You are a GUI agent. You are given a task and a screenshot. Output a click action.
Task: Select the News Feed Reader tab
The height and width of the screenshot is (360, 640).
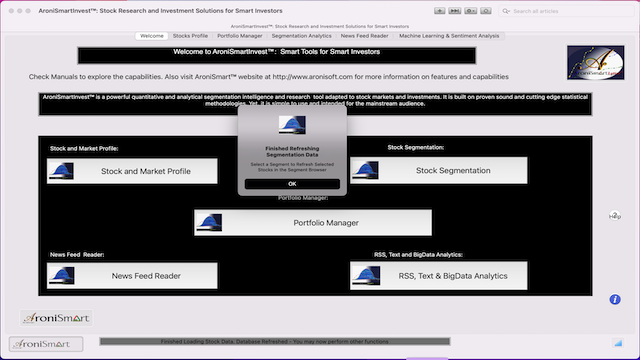pyautogui.click(x=364, y=36)
